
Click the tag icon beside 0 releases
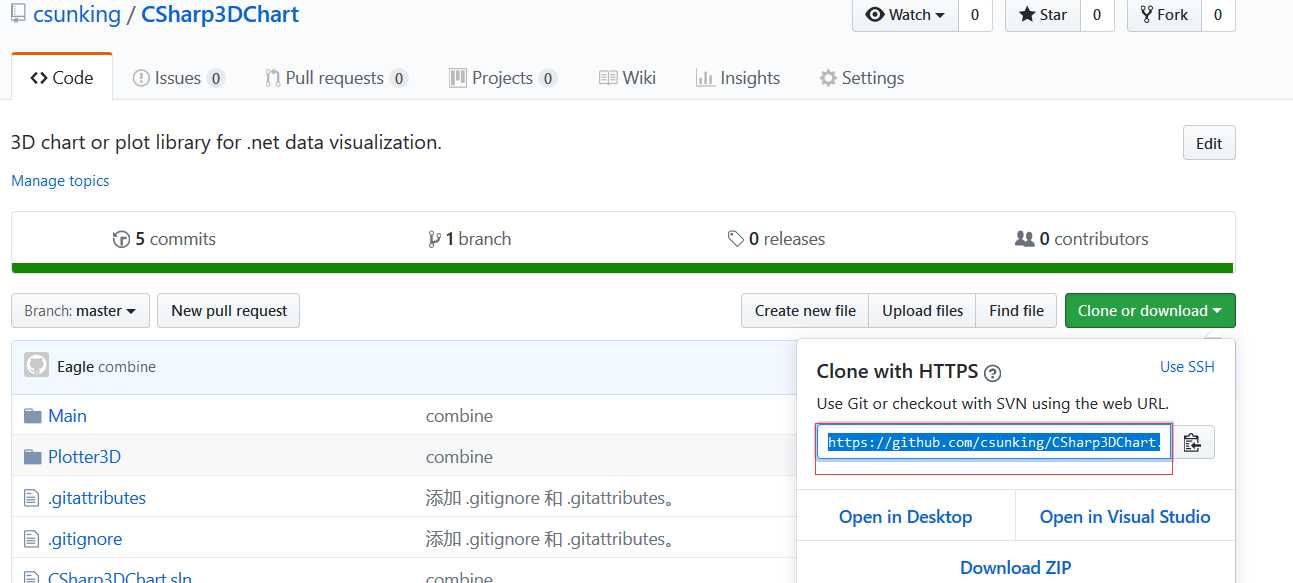[736, 239]
